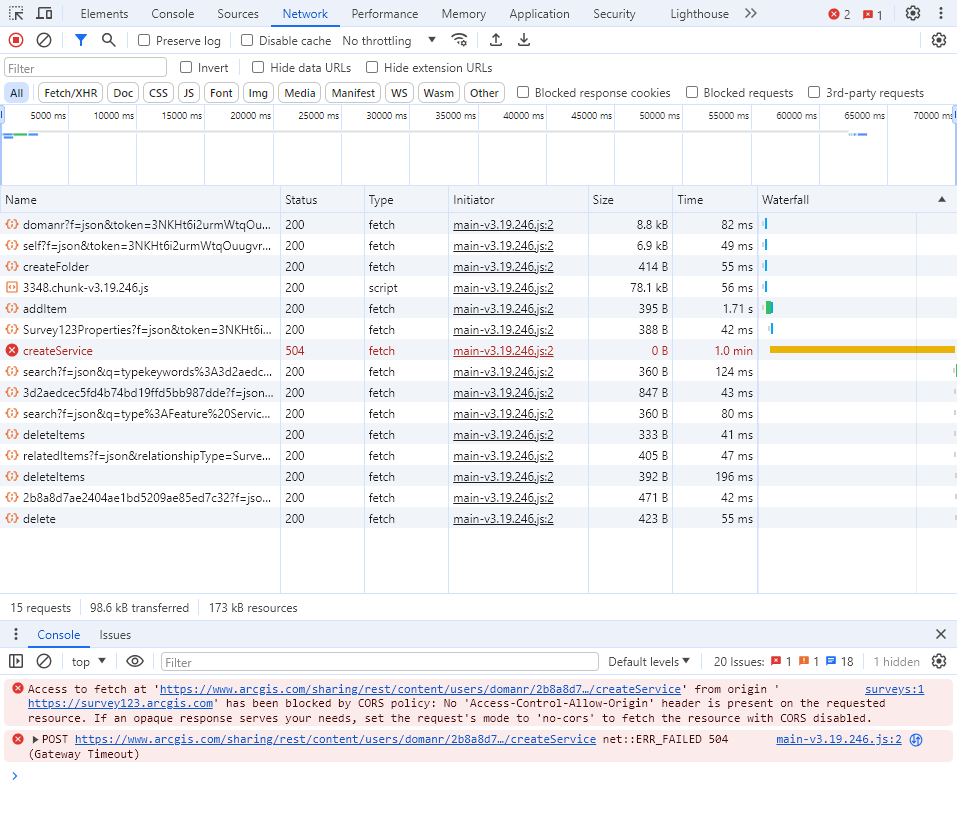Open Default levels dropdown
957x820 pixels.
tap(649, 661)
